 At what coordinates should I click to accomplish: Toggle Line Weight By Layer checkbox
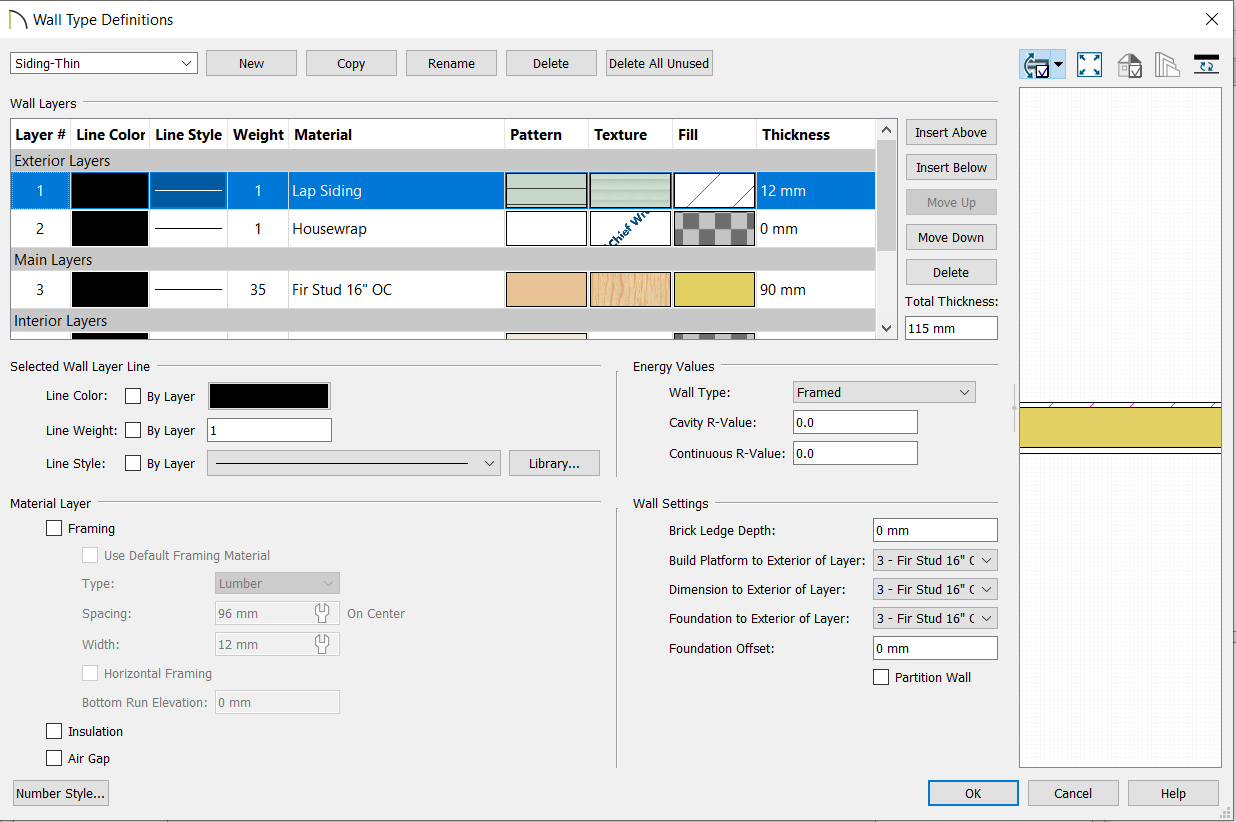point(133,430)
